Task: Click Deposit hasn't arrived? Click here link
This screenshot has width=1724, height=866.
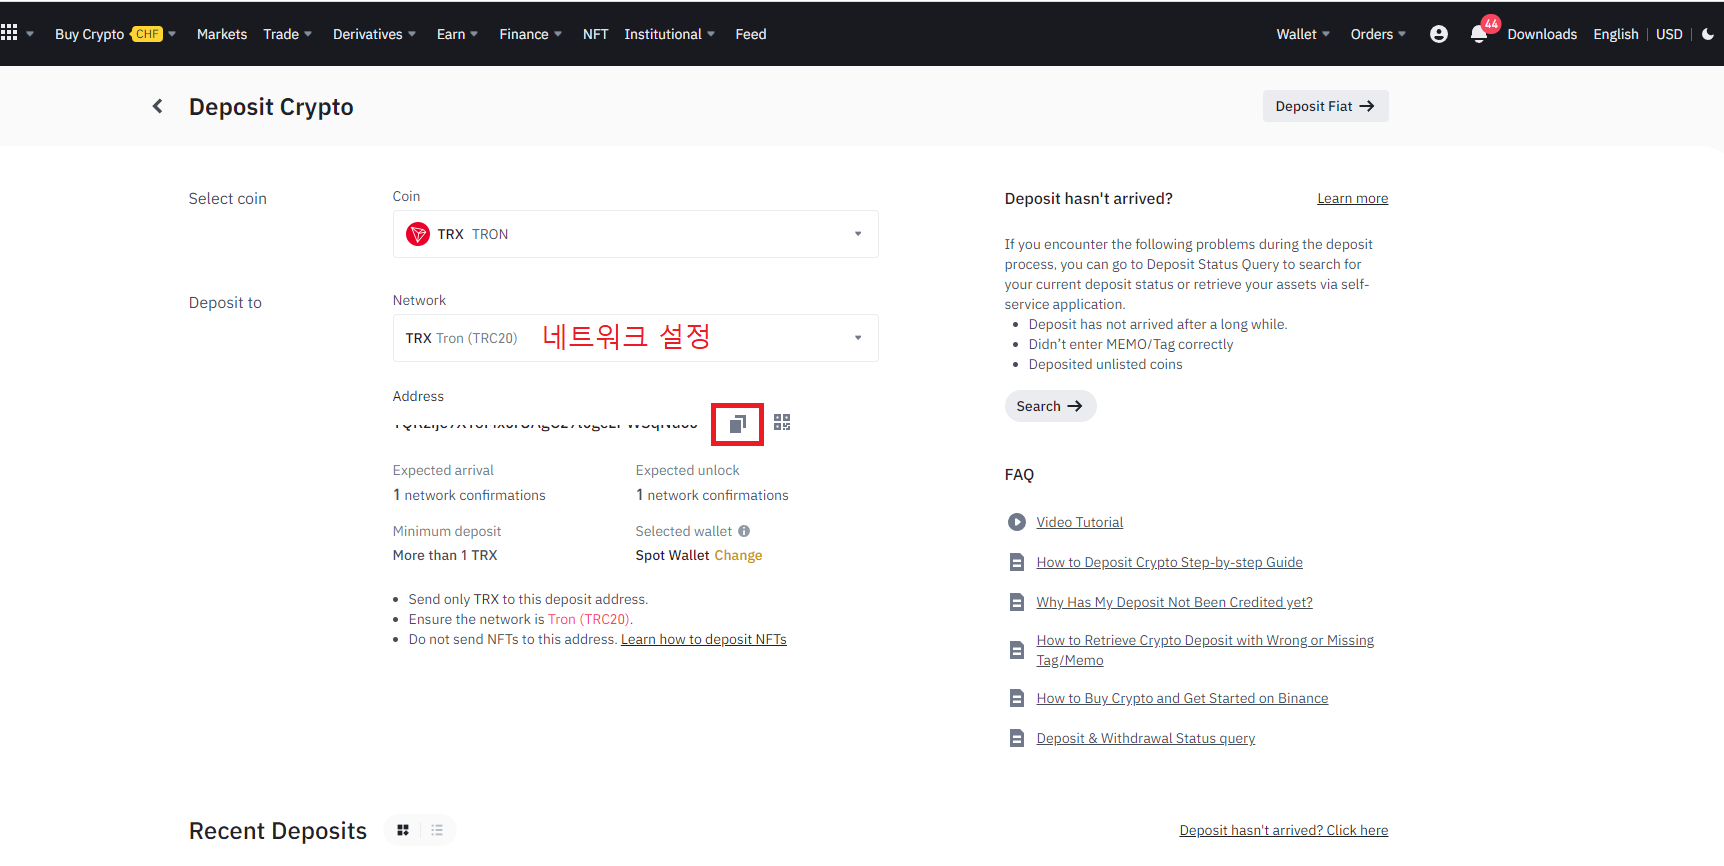Action: pos(1284,830)
